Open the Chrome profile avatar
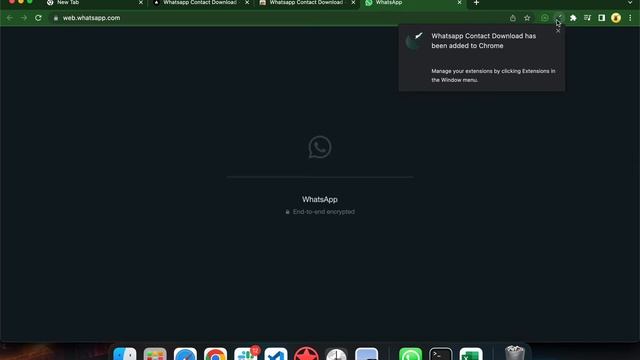 coord(616,18)
